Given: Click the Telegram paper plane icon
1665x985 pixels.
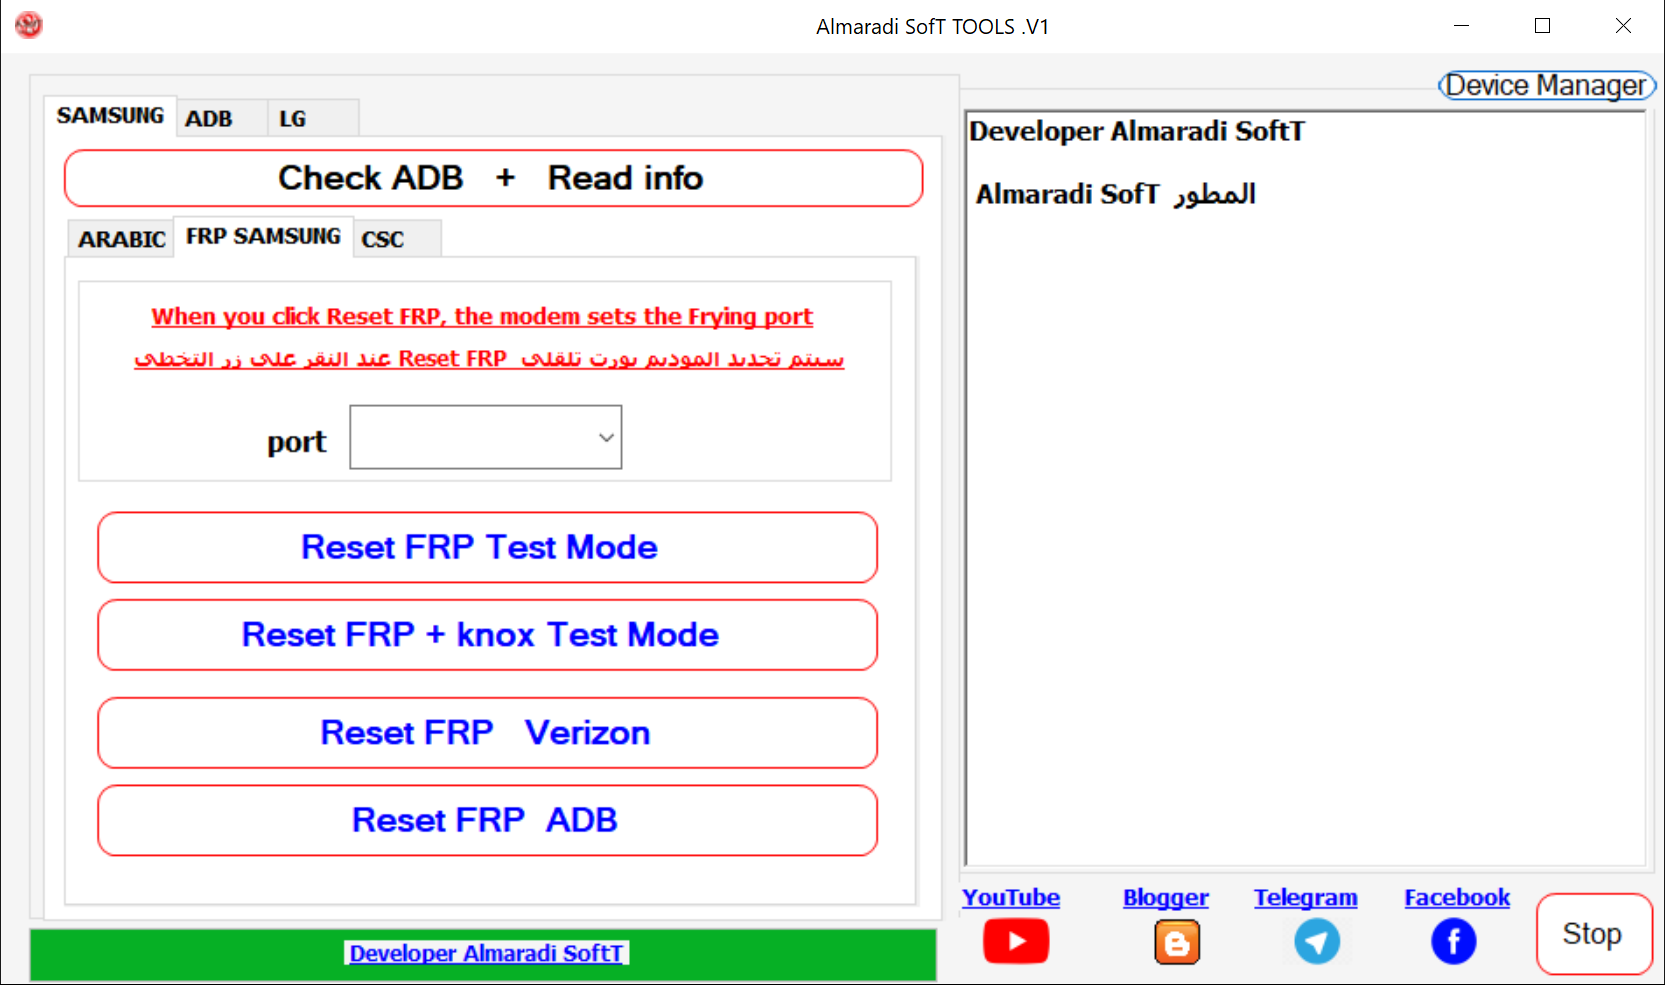Looking at the screenshot, I should [1316, 941].
